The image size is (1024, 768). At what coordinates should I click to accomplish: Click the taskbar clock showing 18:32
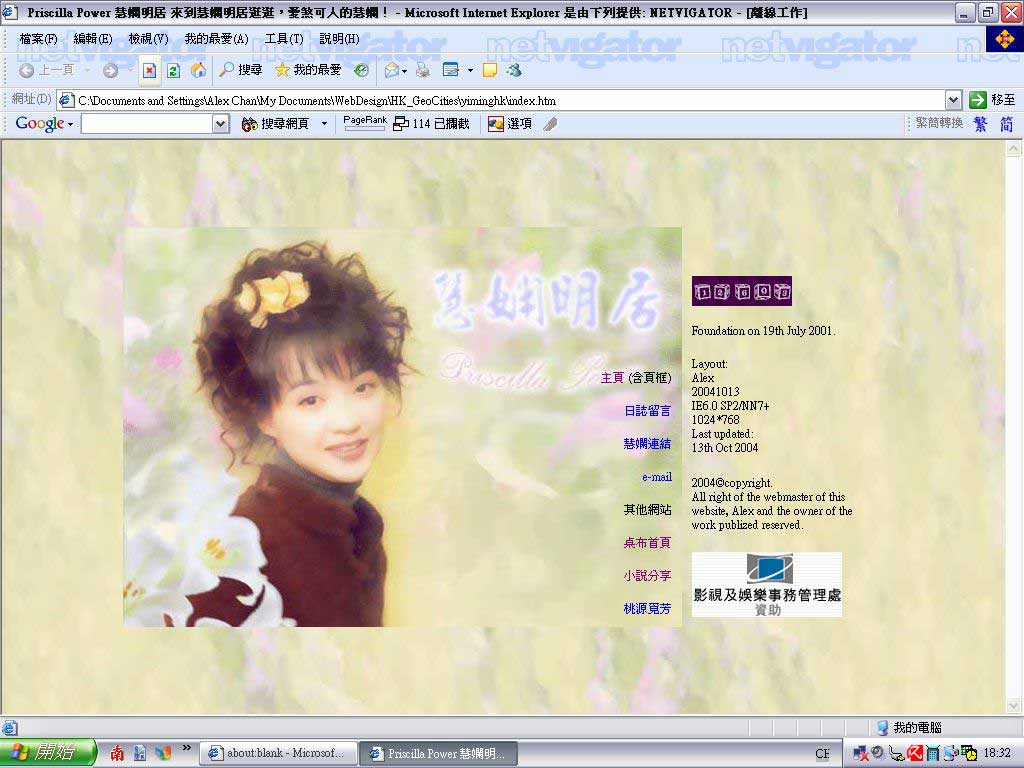(x=997, y=753)
